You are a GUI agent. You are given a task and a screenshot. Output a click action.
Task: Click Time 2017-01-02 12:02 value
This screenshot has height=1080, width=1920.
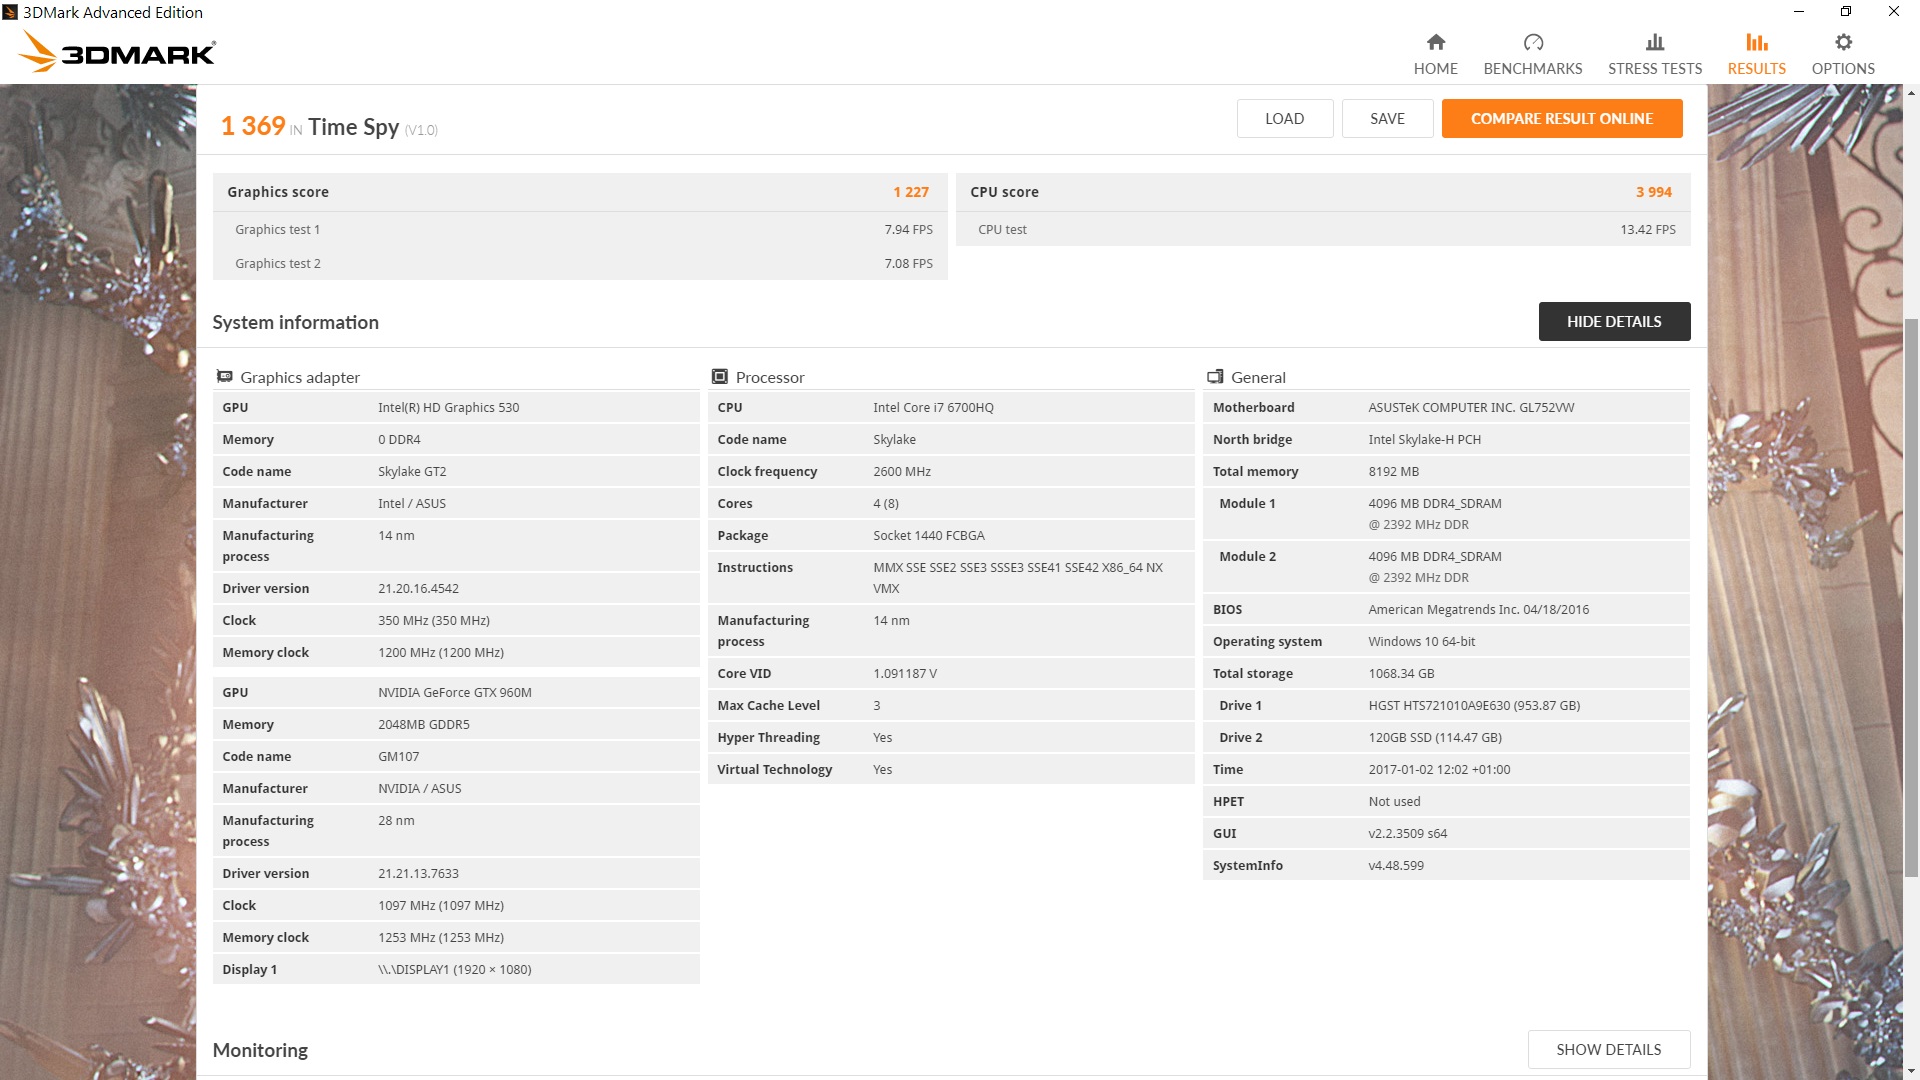click(1439, 769)
